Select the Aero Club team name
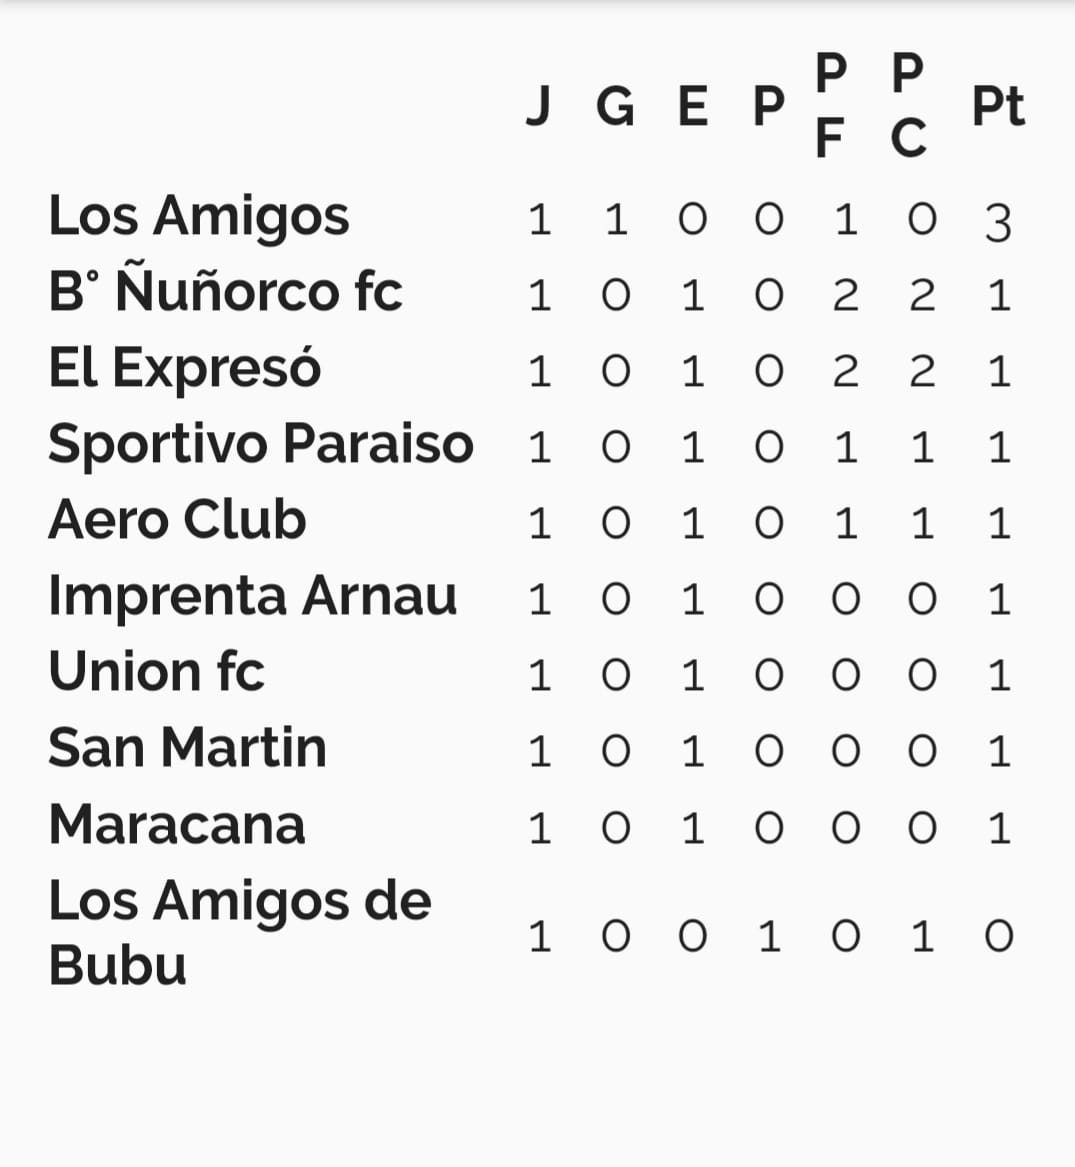This screenshot has width=1075, height=1167. click(177, 519)
